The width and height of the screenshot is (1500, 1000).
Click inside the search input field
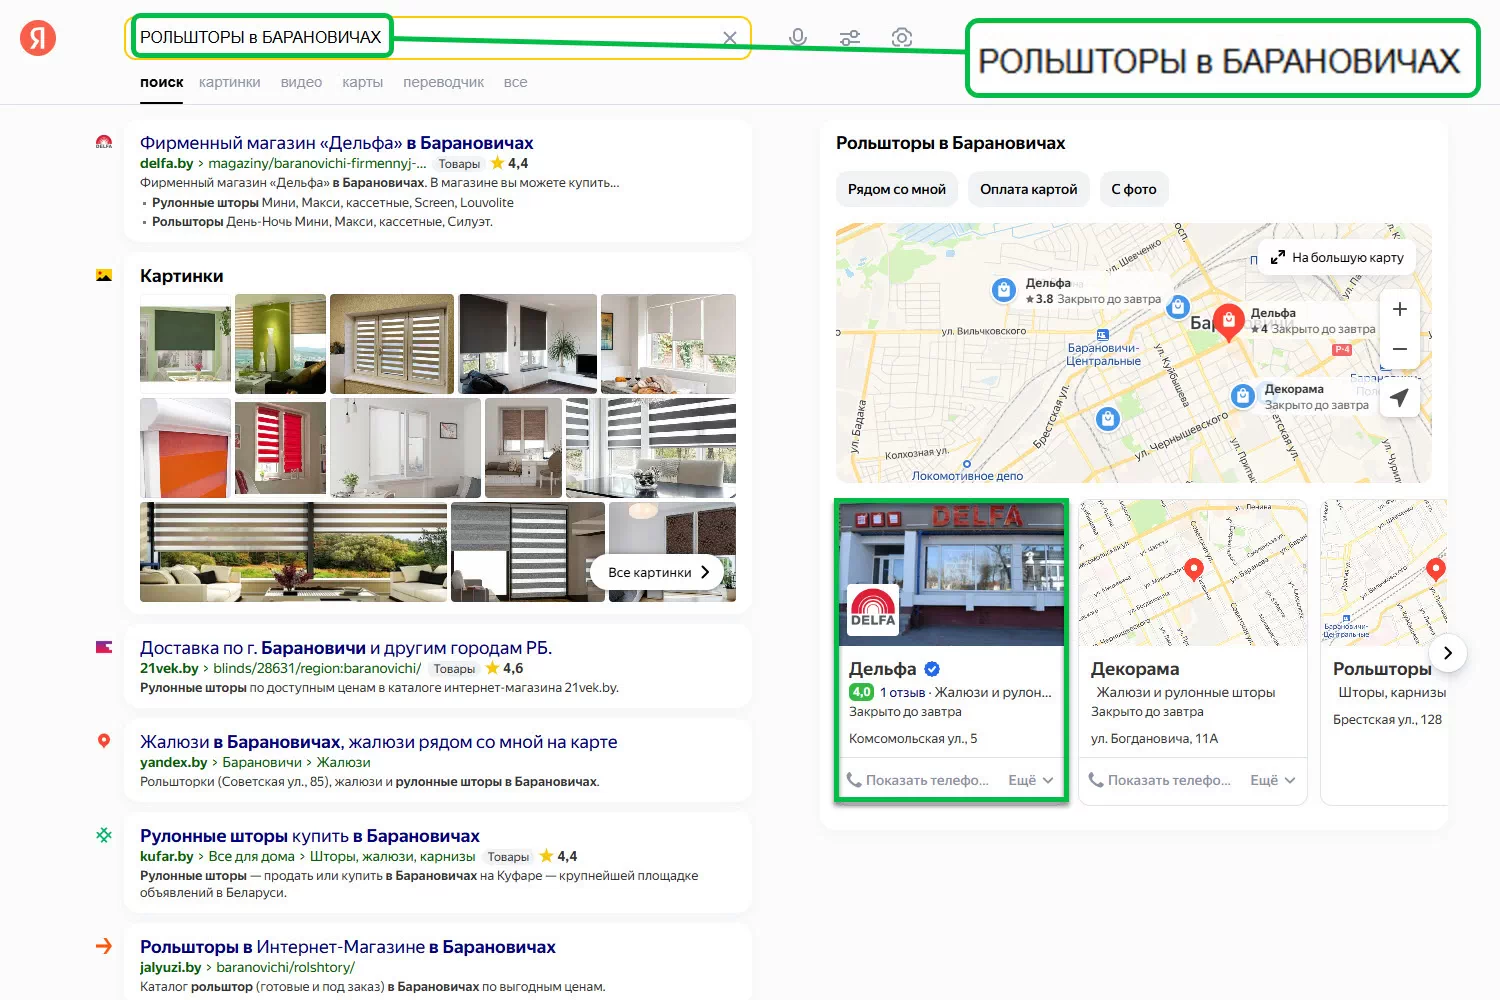550,38
